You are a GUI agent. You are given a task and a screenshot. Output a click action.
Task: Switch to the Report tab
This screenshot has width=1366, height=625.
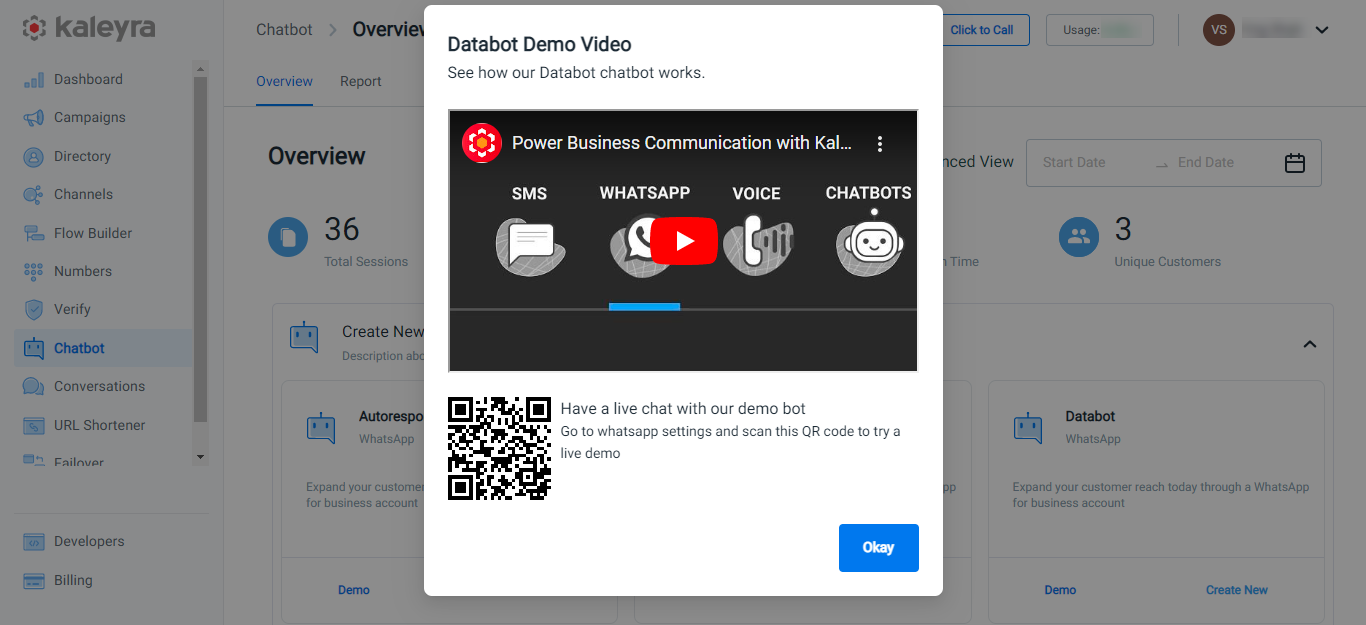361,82
